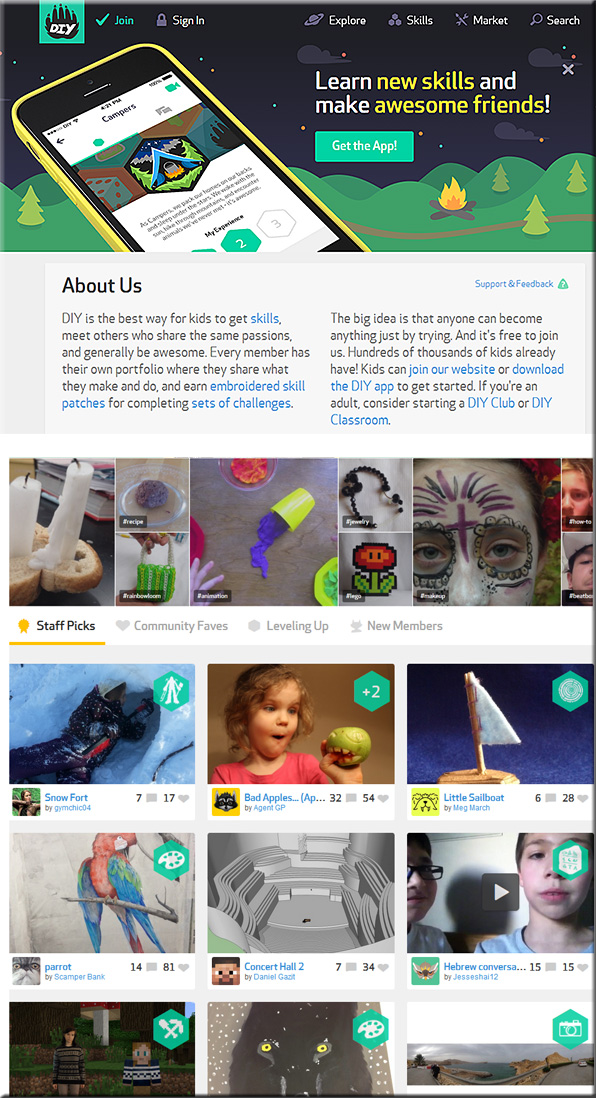Dismiss the app promo banner
Image resolution: width=596 pixels, height=1098 pixels.
click(x=568, y=69)
